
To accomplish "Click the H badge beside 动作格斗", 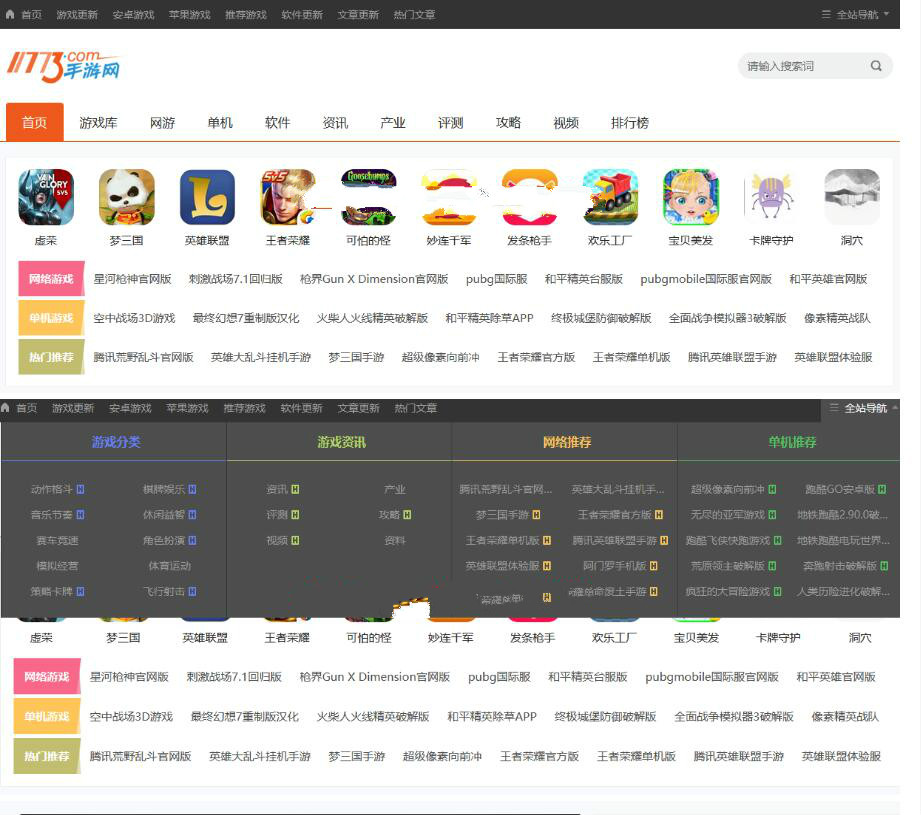I will tap(80, 489).
